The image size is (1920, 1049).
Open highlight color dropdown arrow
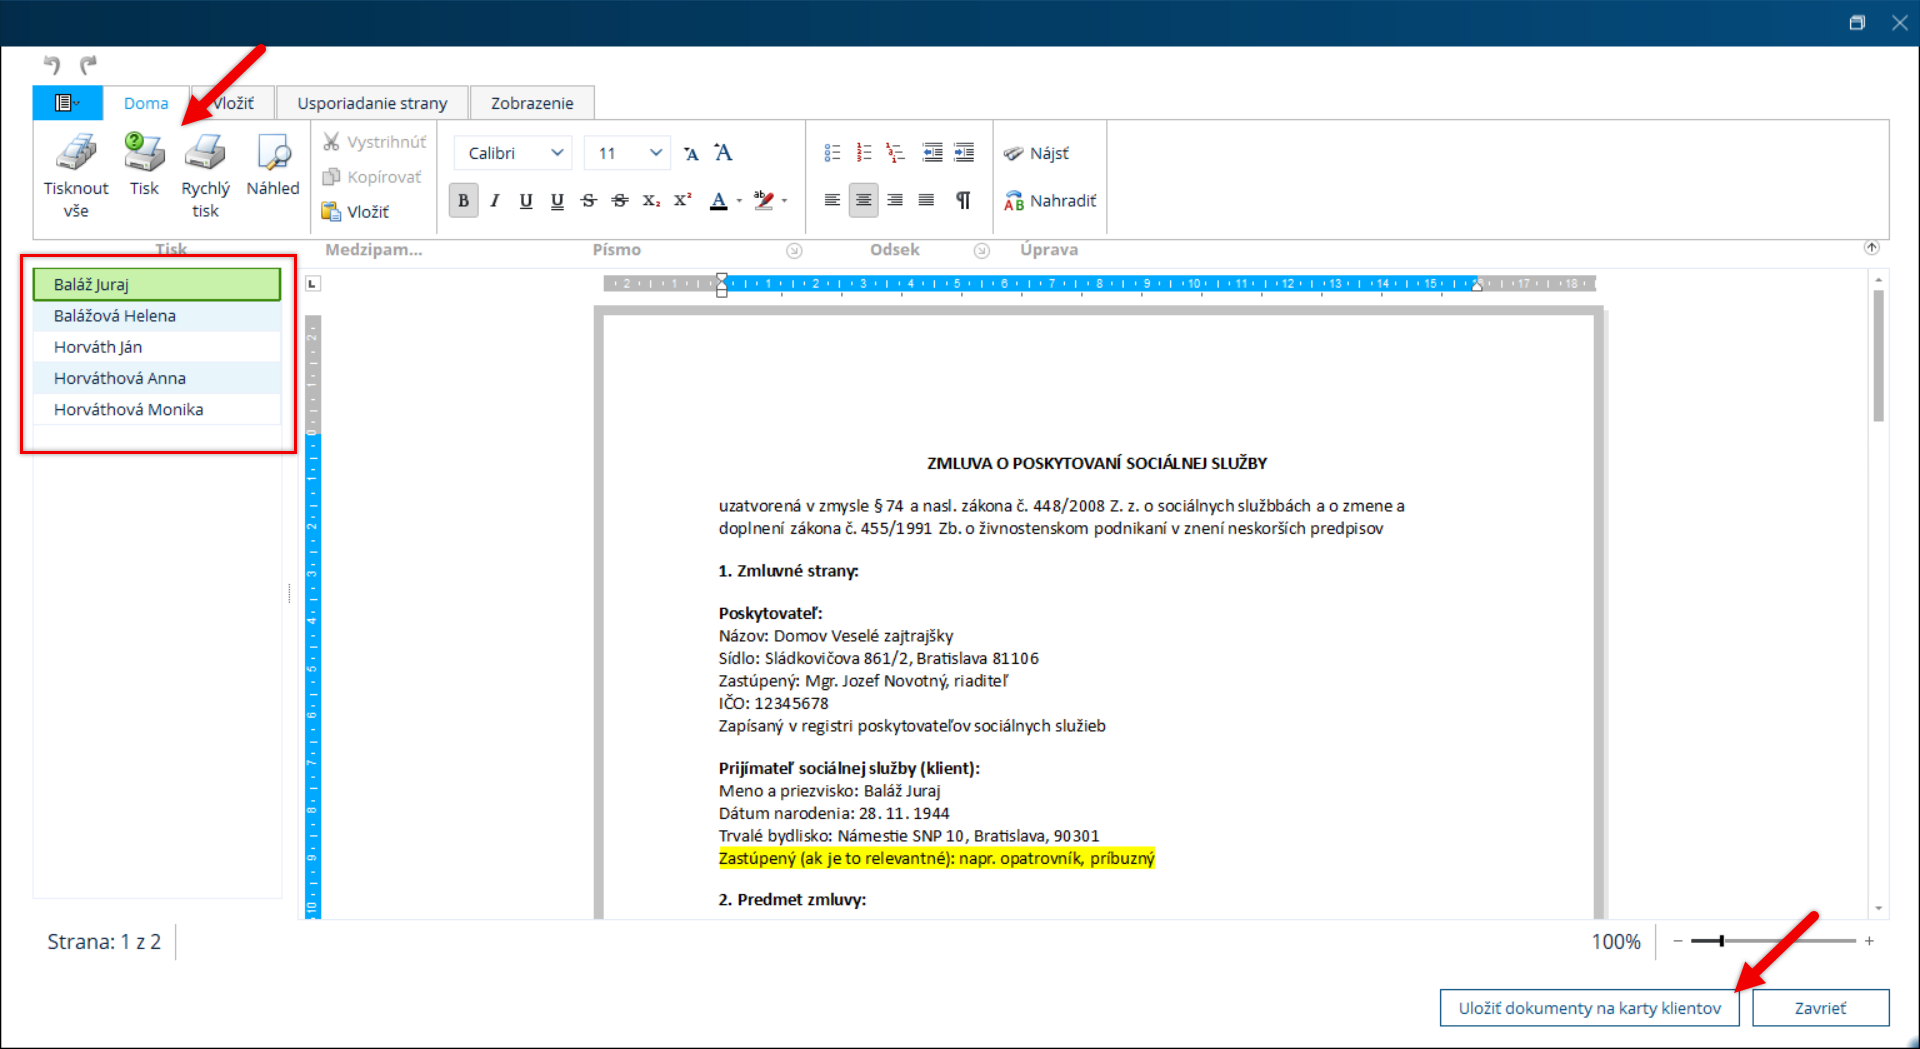click(785, 200)
